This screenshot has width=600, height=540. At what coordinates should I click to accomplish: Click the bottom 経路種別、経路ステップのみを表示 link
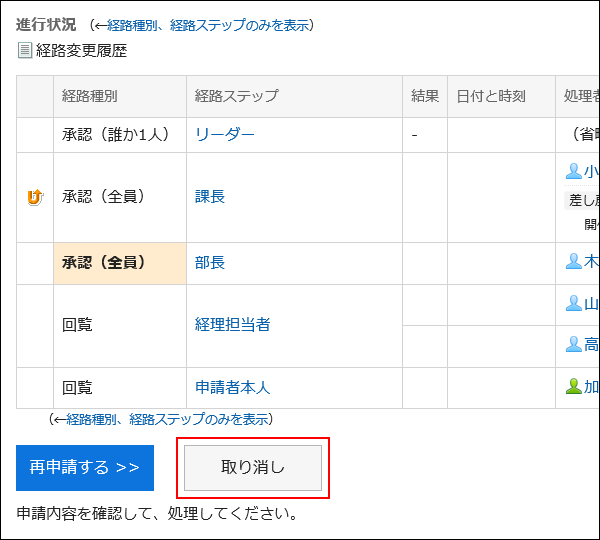pos(167,419)
